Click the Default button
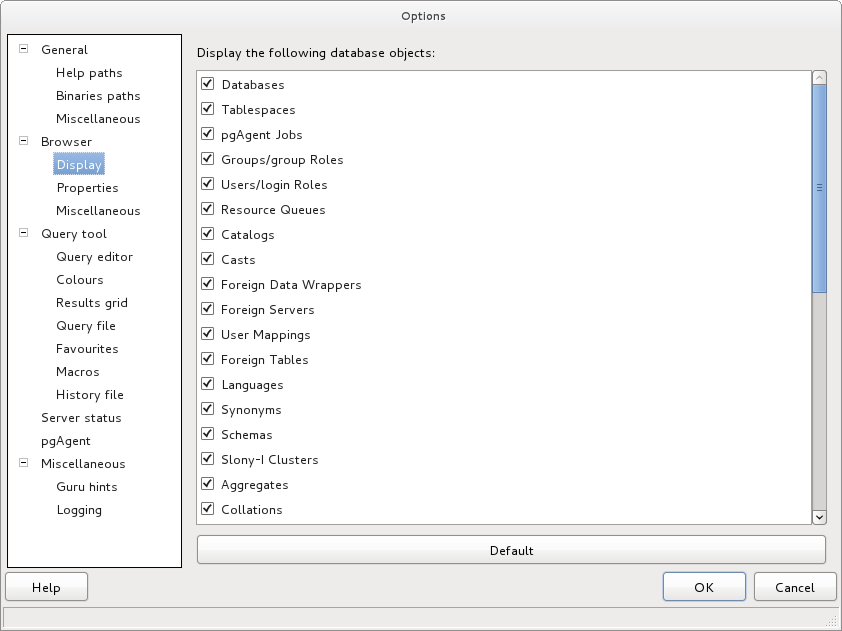 pyautogui.click(x=511, y=550)
